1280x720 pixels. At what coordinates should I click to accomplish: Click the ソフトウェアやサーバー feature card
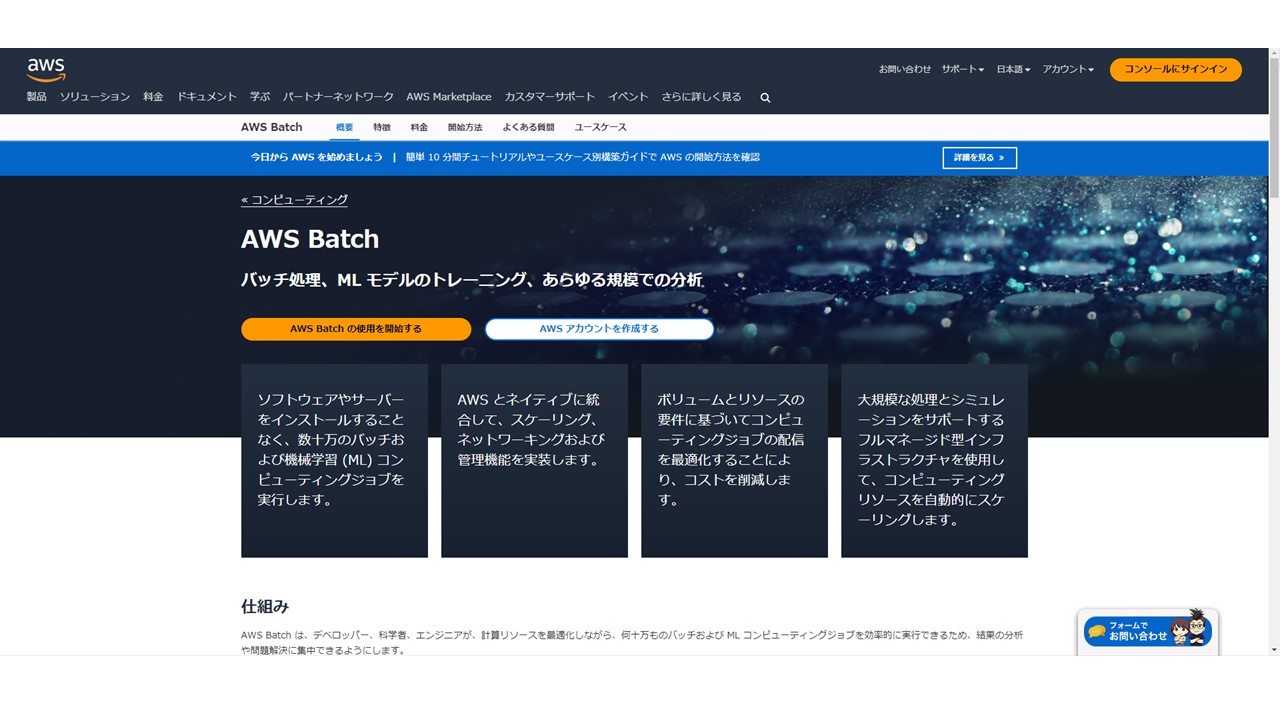pos(334,460)
